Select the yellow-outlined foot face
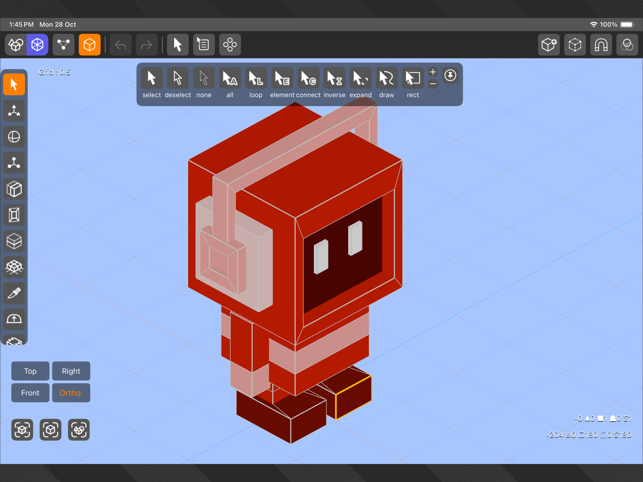 (x=353, y=397)
